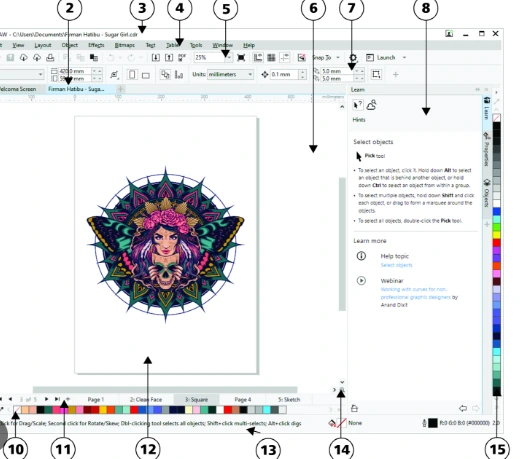Screen dimensions: 524x459
Task: Go to the previous page arrow
Action: (10, 399)
